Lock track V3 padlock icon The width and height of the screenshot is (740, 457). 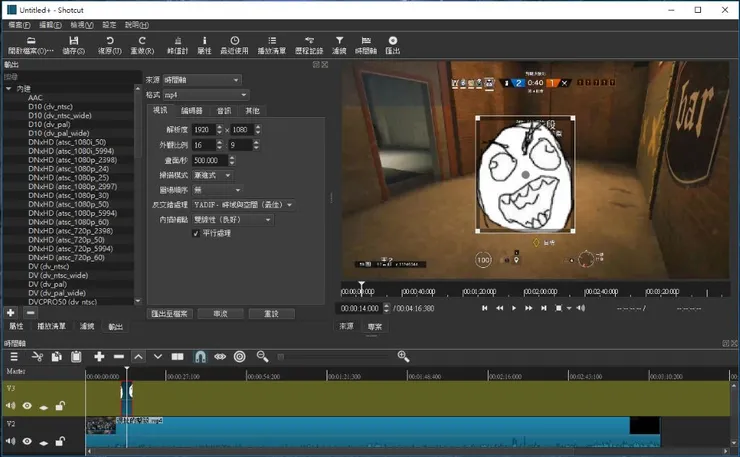click(x=60, y=406)
